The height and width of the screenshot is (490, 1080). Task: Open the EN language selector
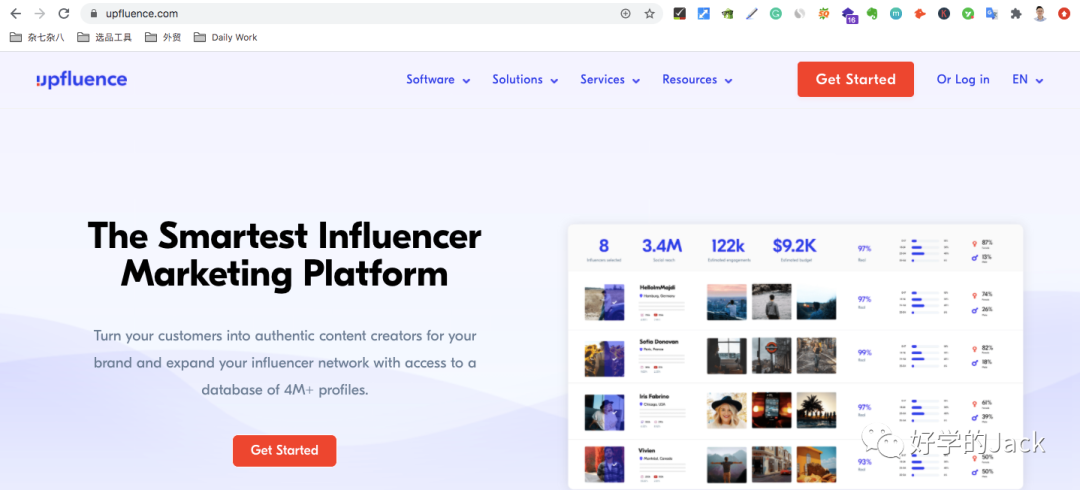(x=1027, y=80)
